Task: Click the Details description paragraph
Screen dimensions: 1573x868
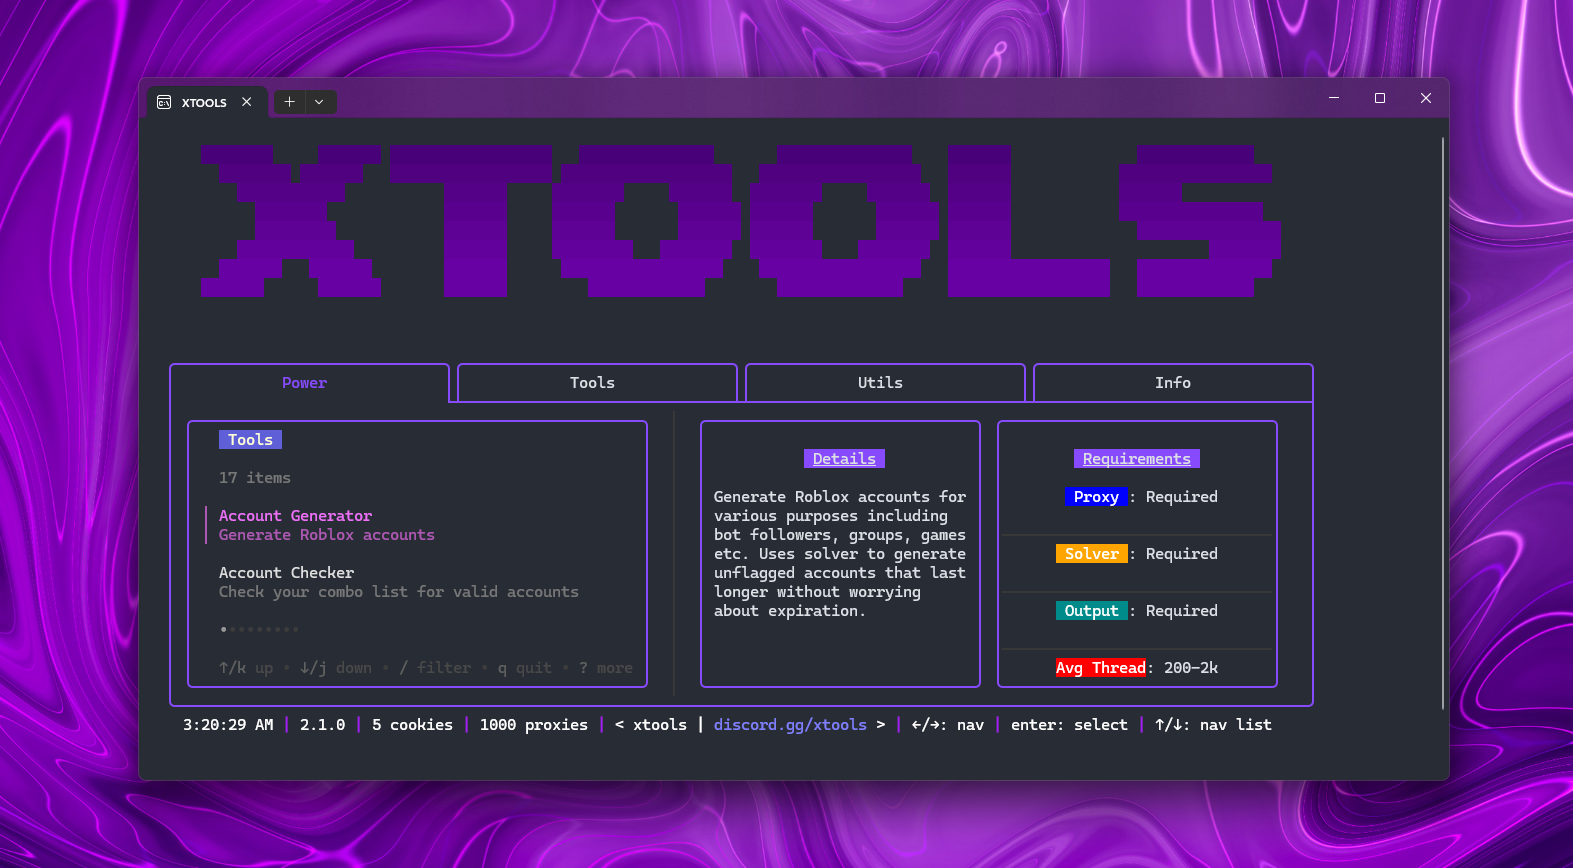Action: (x=840, y=554)
